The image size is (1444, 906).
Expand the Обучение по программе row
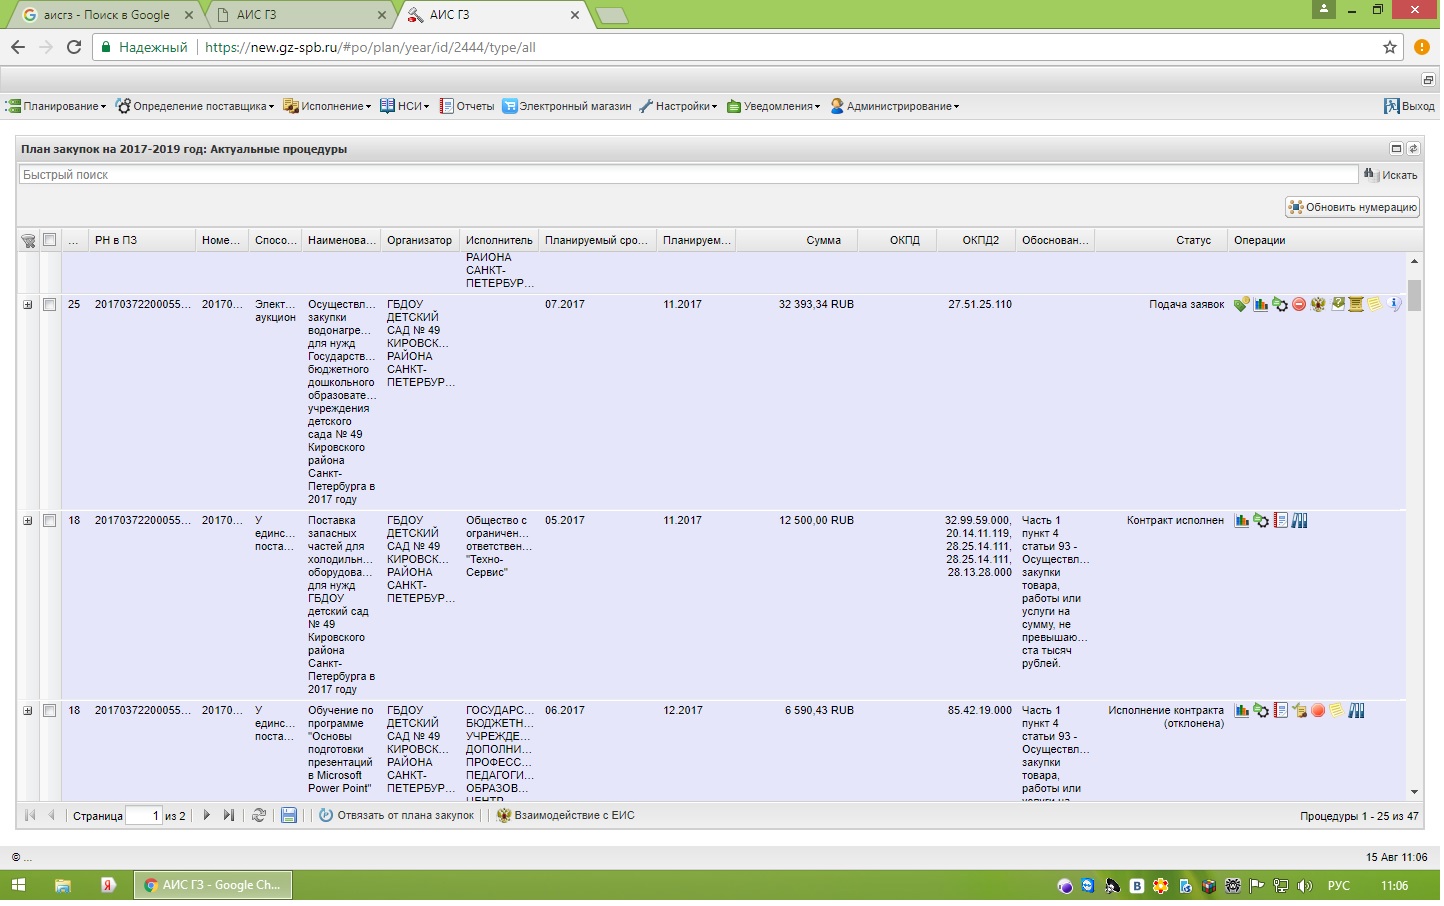(x=28, y=711)
